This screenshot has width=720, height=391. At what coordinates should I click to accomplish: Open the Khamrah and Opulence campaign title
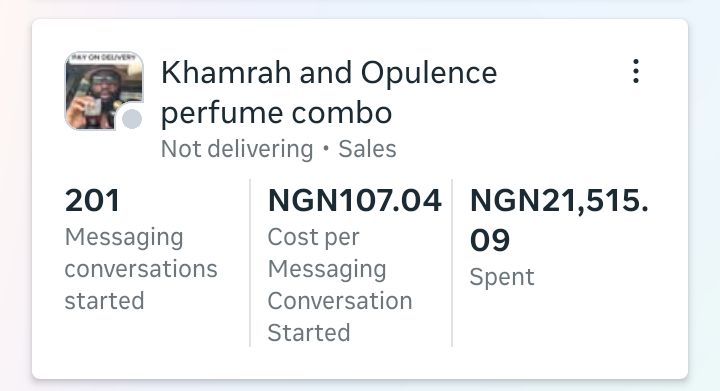click(329, 93)
